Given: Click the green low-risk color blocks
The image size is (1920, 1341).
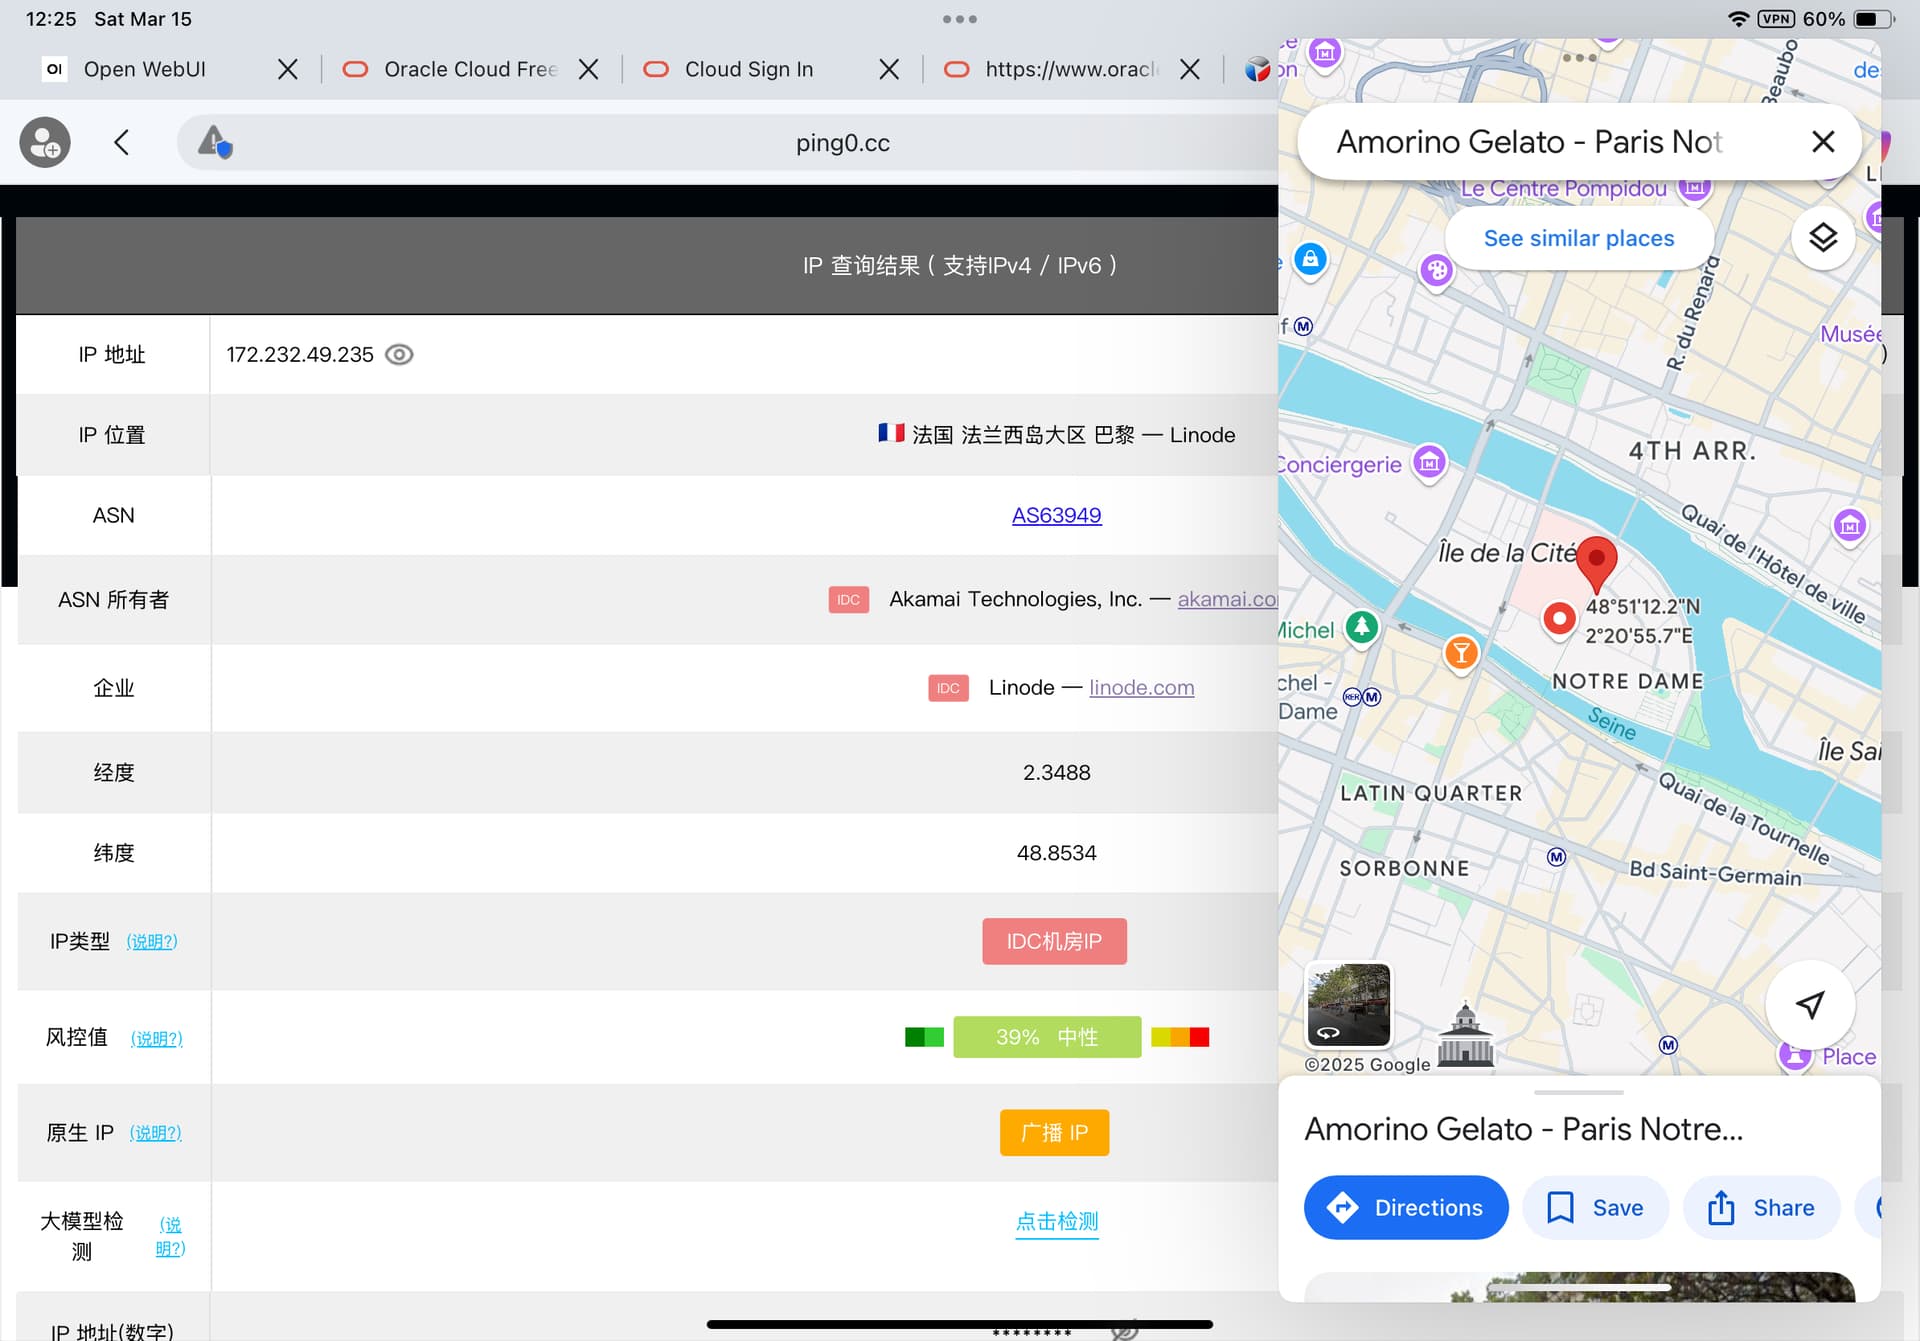Looking at the screenshot, I should pos(924,1037).
